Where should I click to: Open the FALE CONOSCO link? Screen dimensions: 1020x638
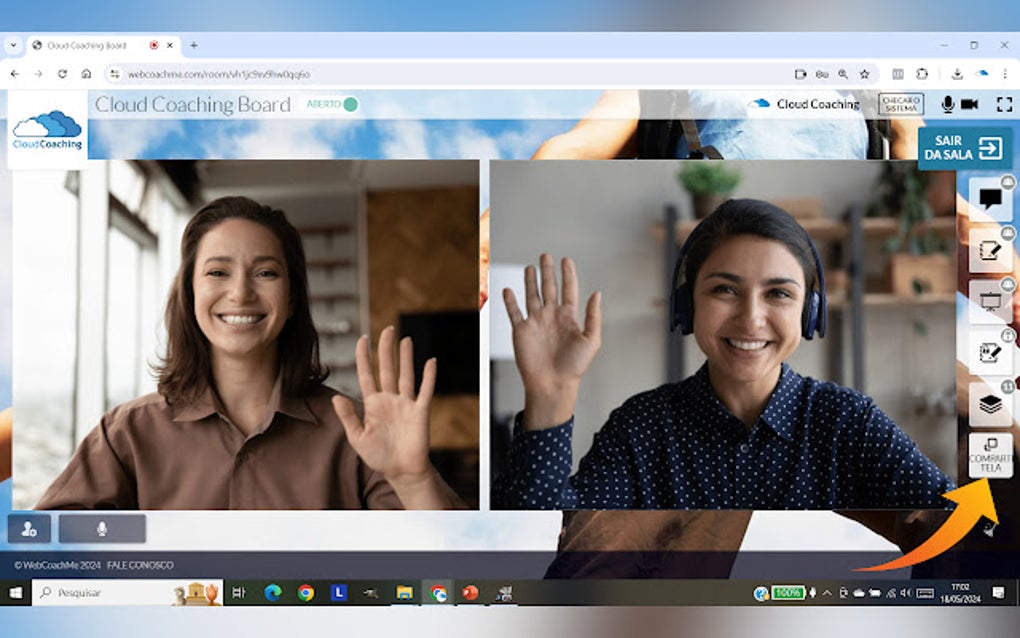pos(138,565)
